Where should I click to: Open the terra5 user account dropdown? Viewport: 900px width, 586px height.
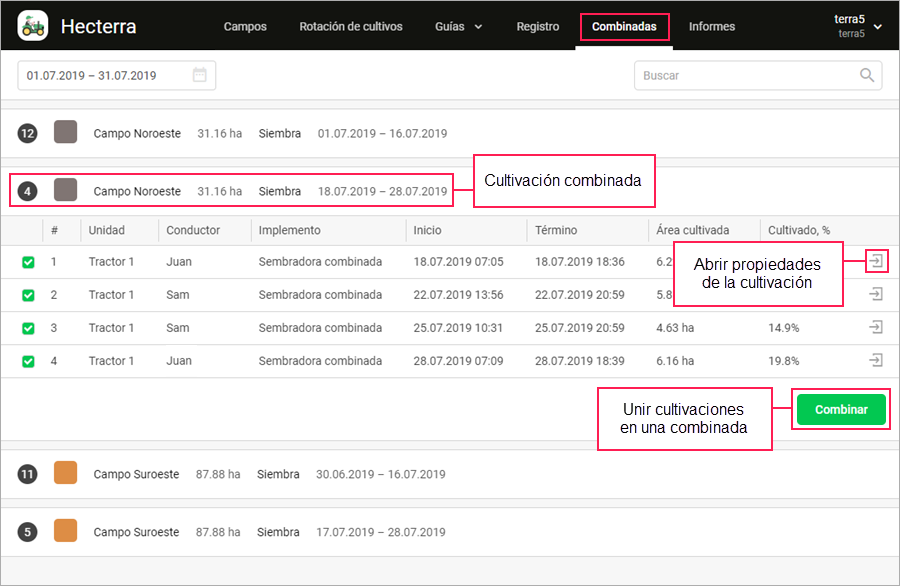[858, 26]
